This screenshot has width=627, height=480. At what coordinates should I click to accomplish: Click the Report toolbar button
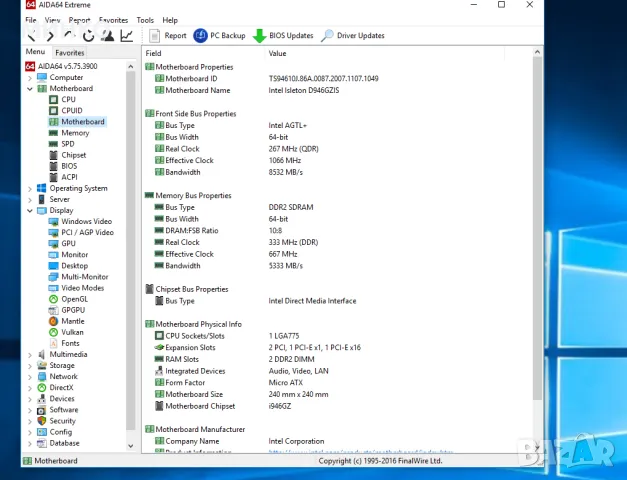click(168, 36)
